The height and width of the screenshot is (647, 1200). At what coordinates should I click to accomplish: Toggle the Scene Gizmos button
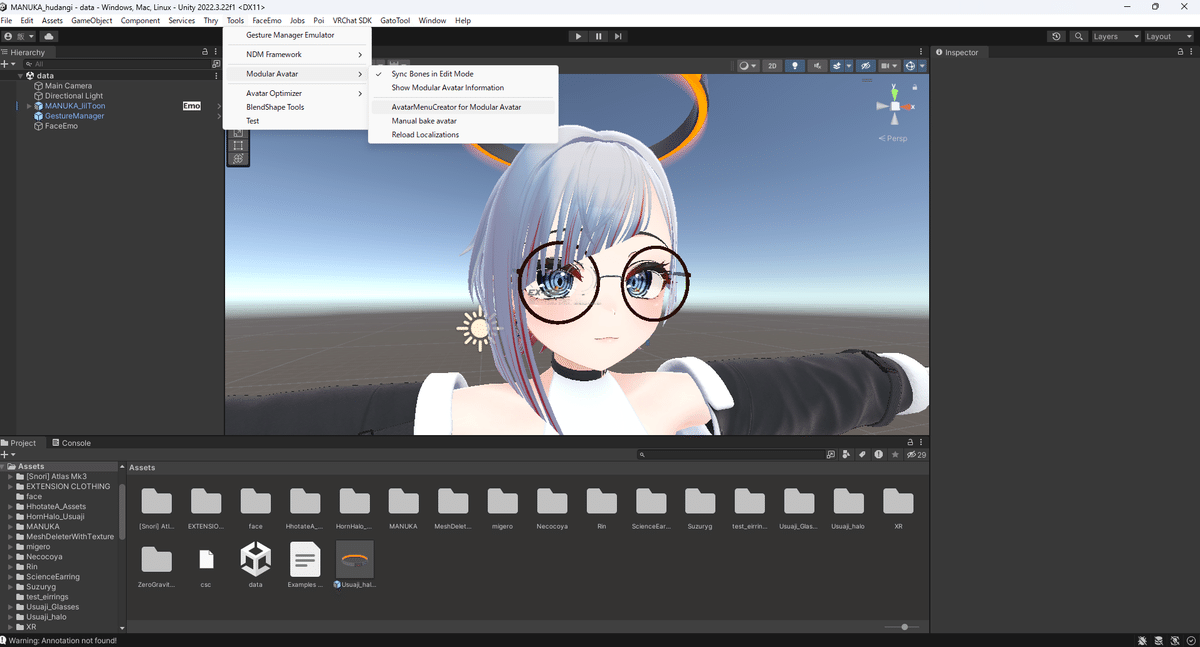pyautogui.click(x=911, y=66)
